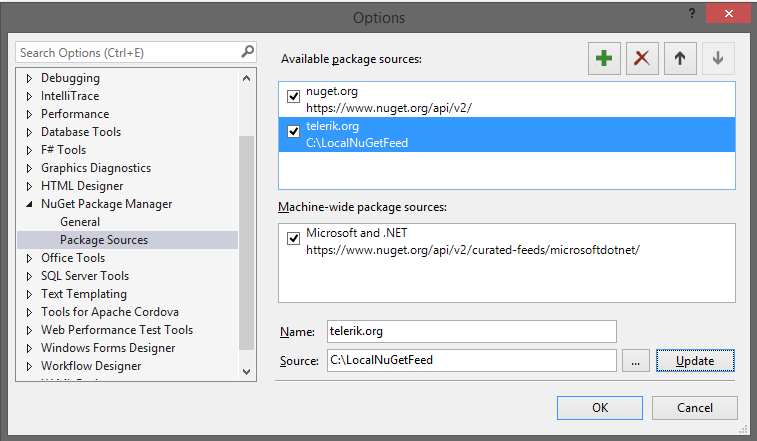Image resolution: width=757 pixels, height=441 pixels.
Task: Toggle the telerik.org source checkbox
Action: (x=294, y=131)
